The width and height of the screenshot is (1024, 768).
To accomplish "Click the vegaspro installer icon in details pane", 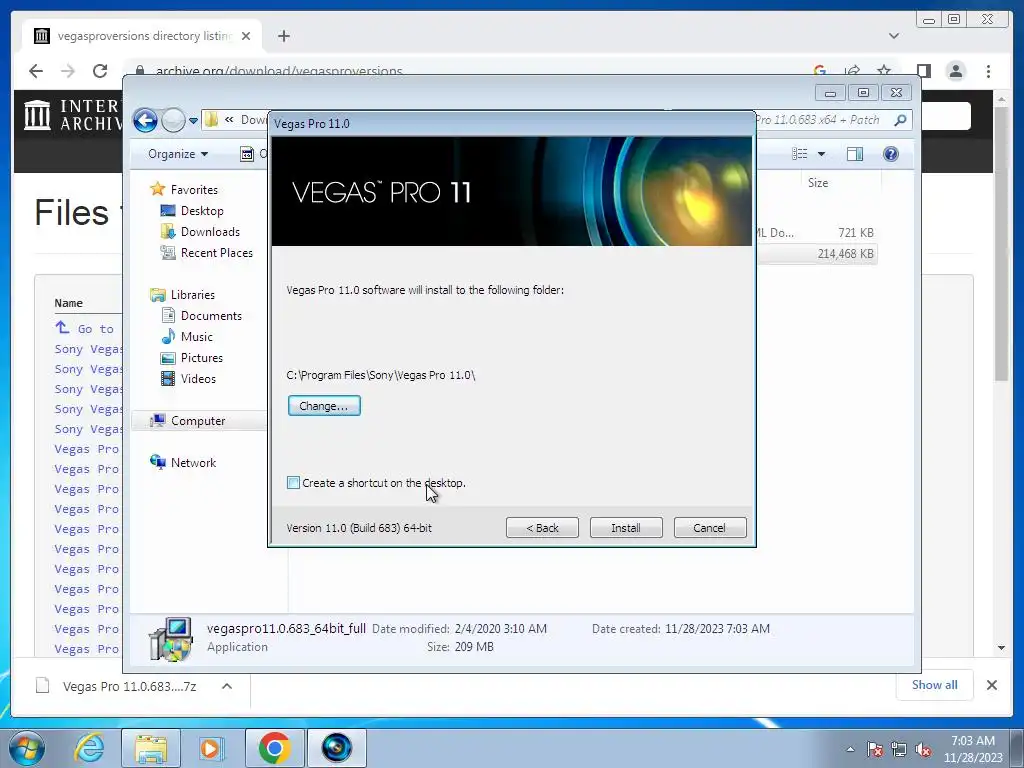I will pyautogui.click(x=170, y=639).
